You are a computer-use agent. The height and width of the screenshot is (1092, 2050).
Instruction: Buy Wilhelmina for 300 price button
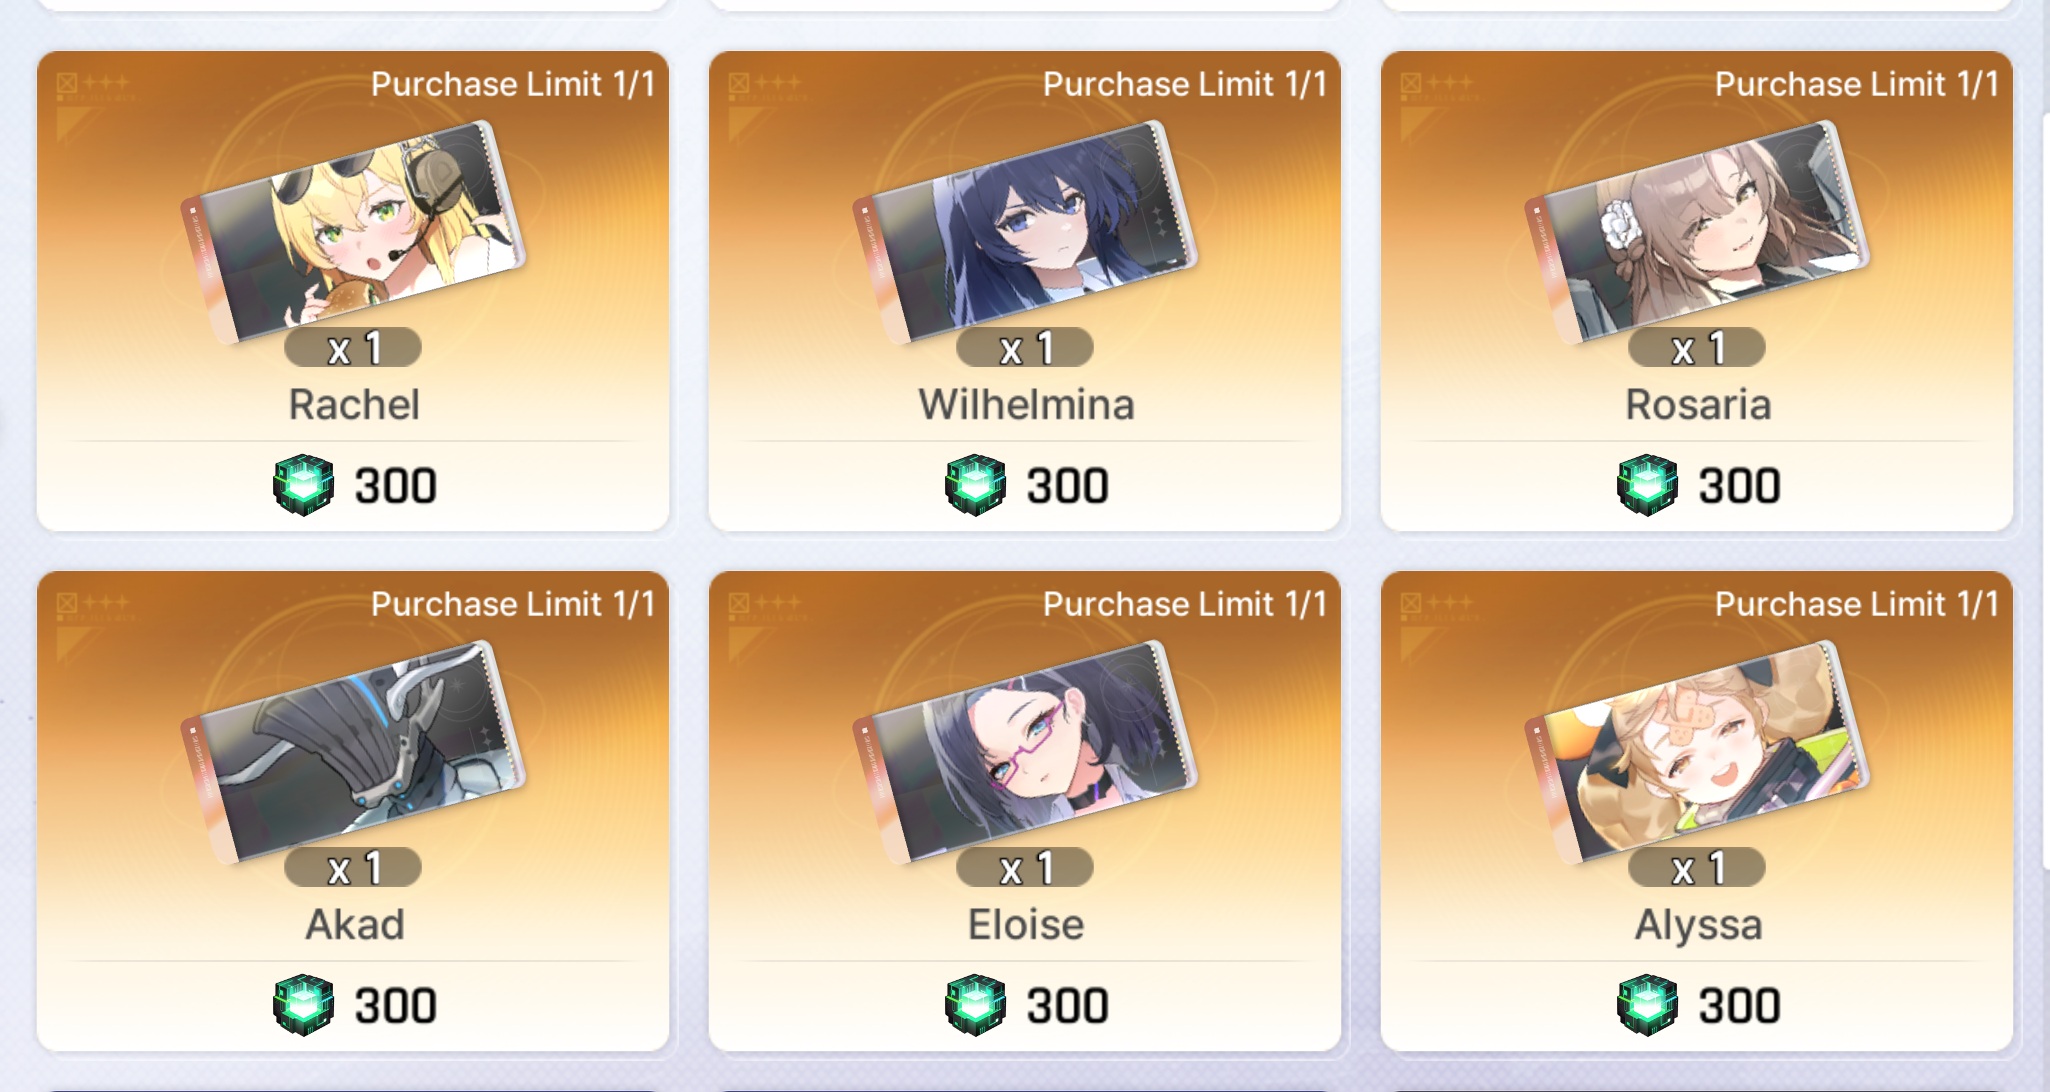1026,486
